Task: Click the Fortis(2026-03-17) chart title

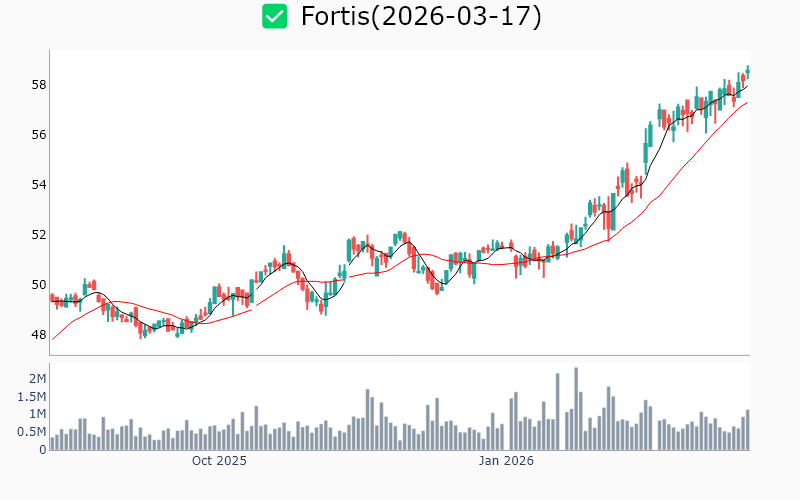Action: click(420, 17)
